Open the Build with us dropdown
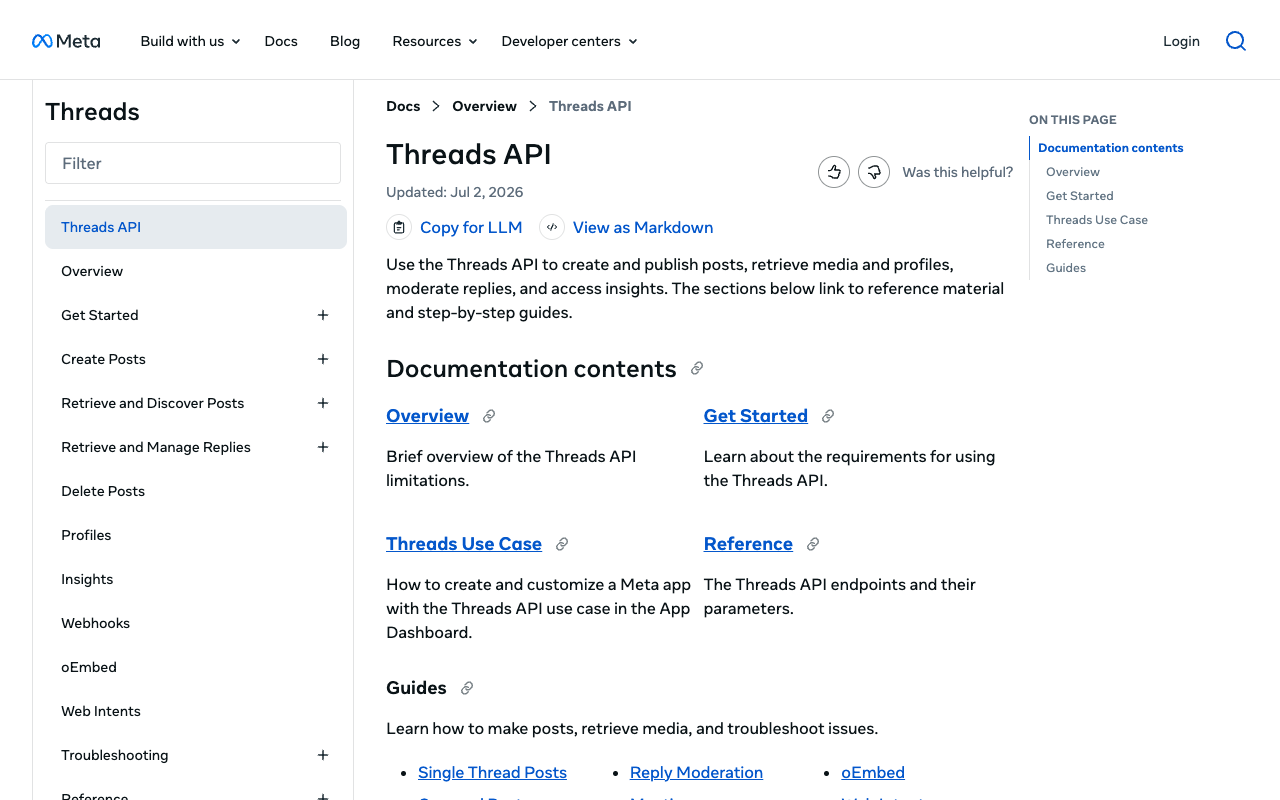This screenshot has width=1280, height=800. coord(190,41)
